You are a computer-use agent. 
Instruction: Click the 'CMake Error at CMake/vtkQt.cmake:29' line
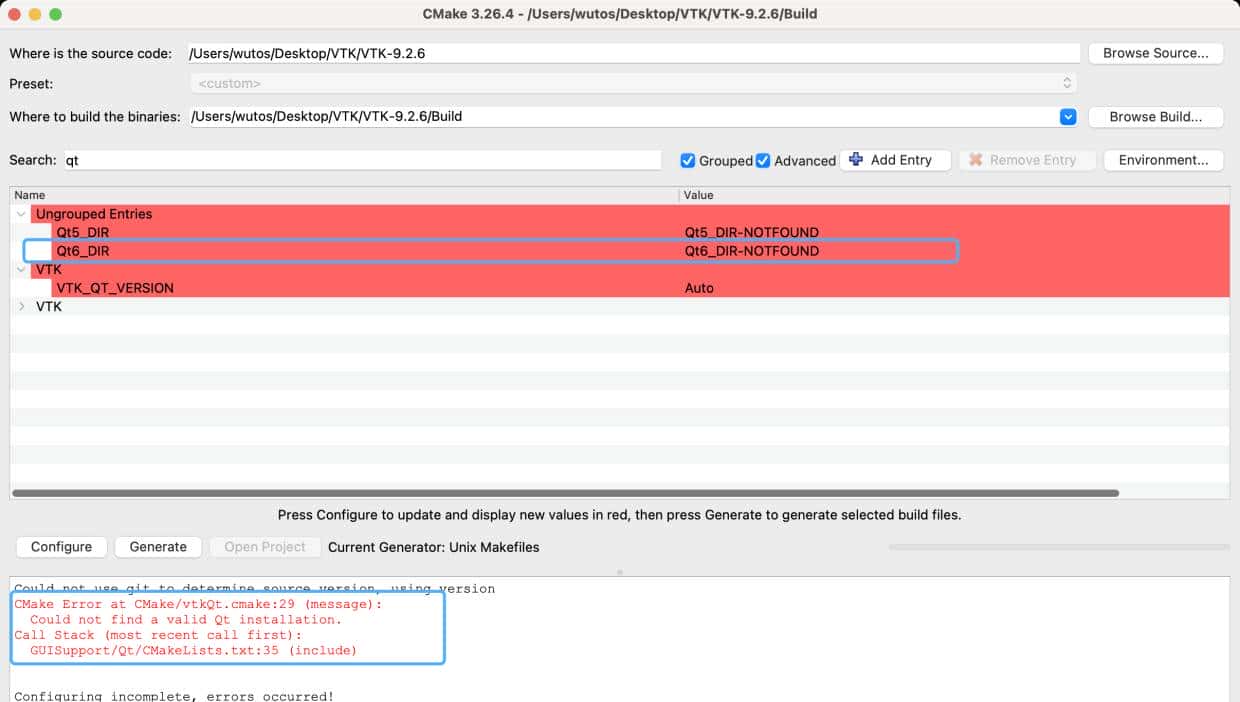pyautogui.click(x=198, y=604)
